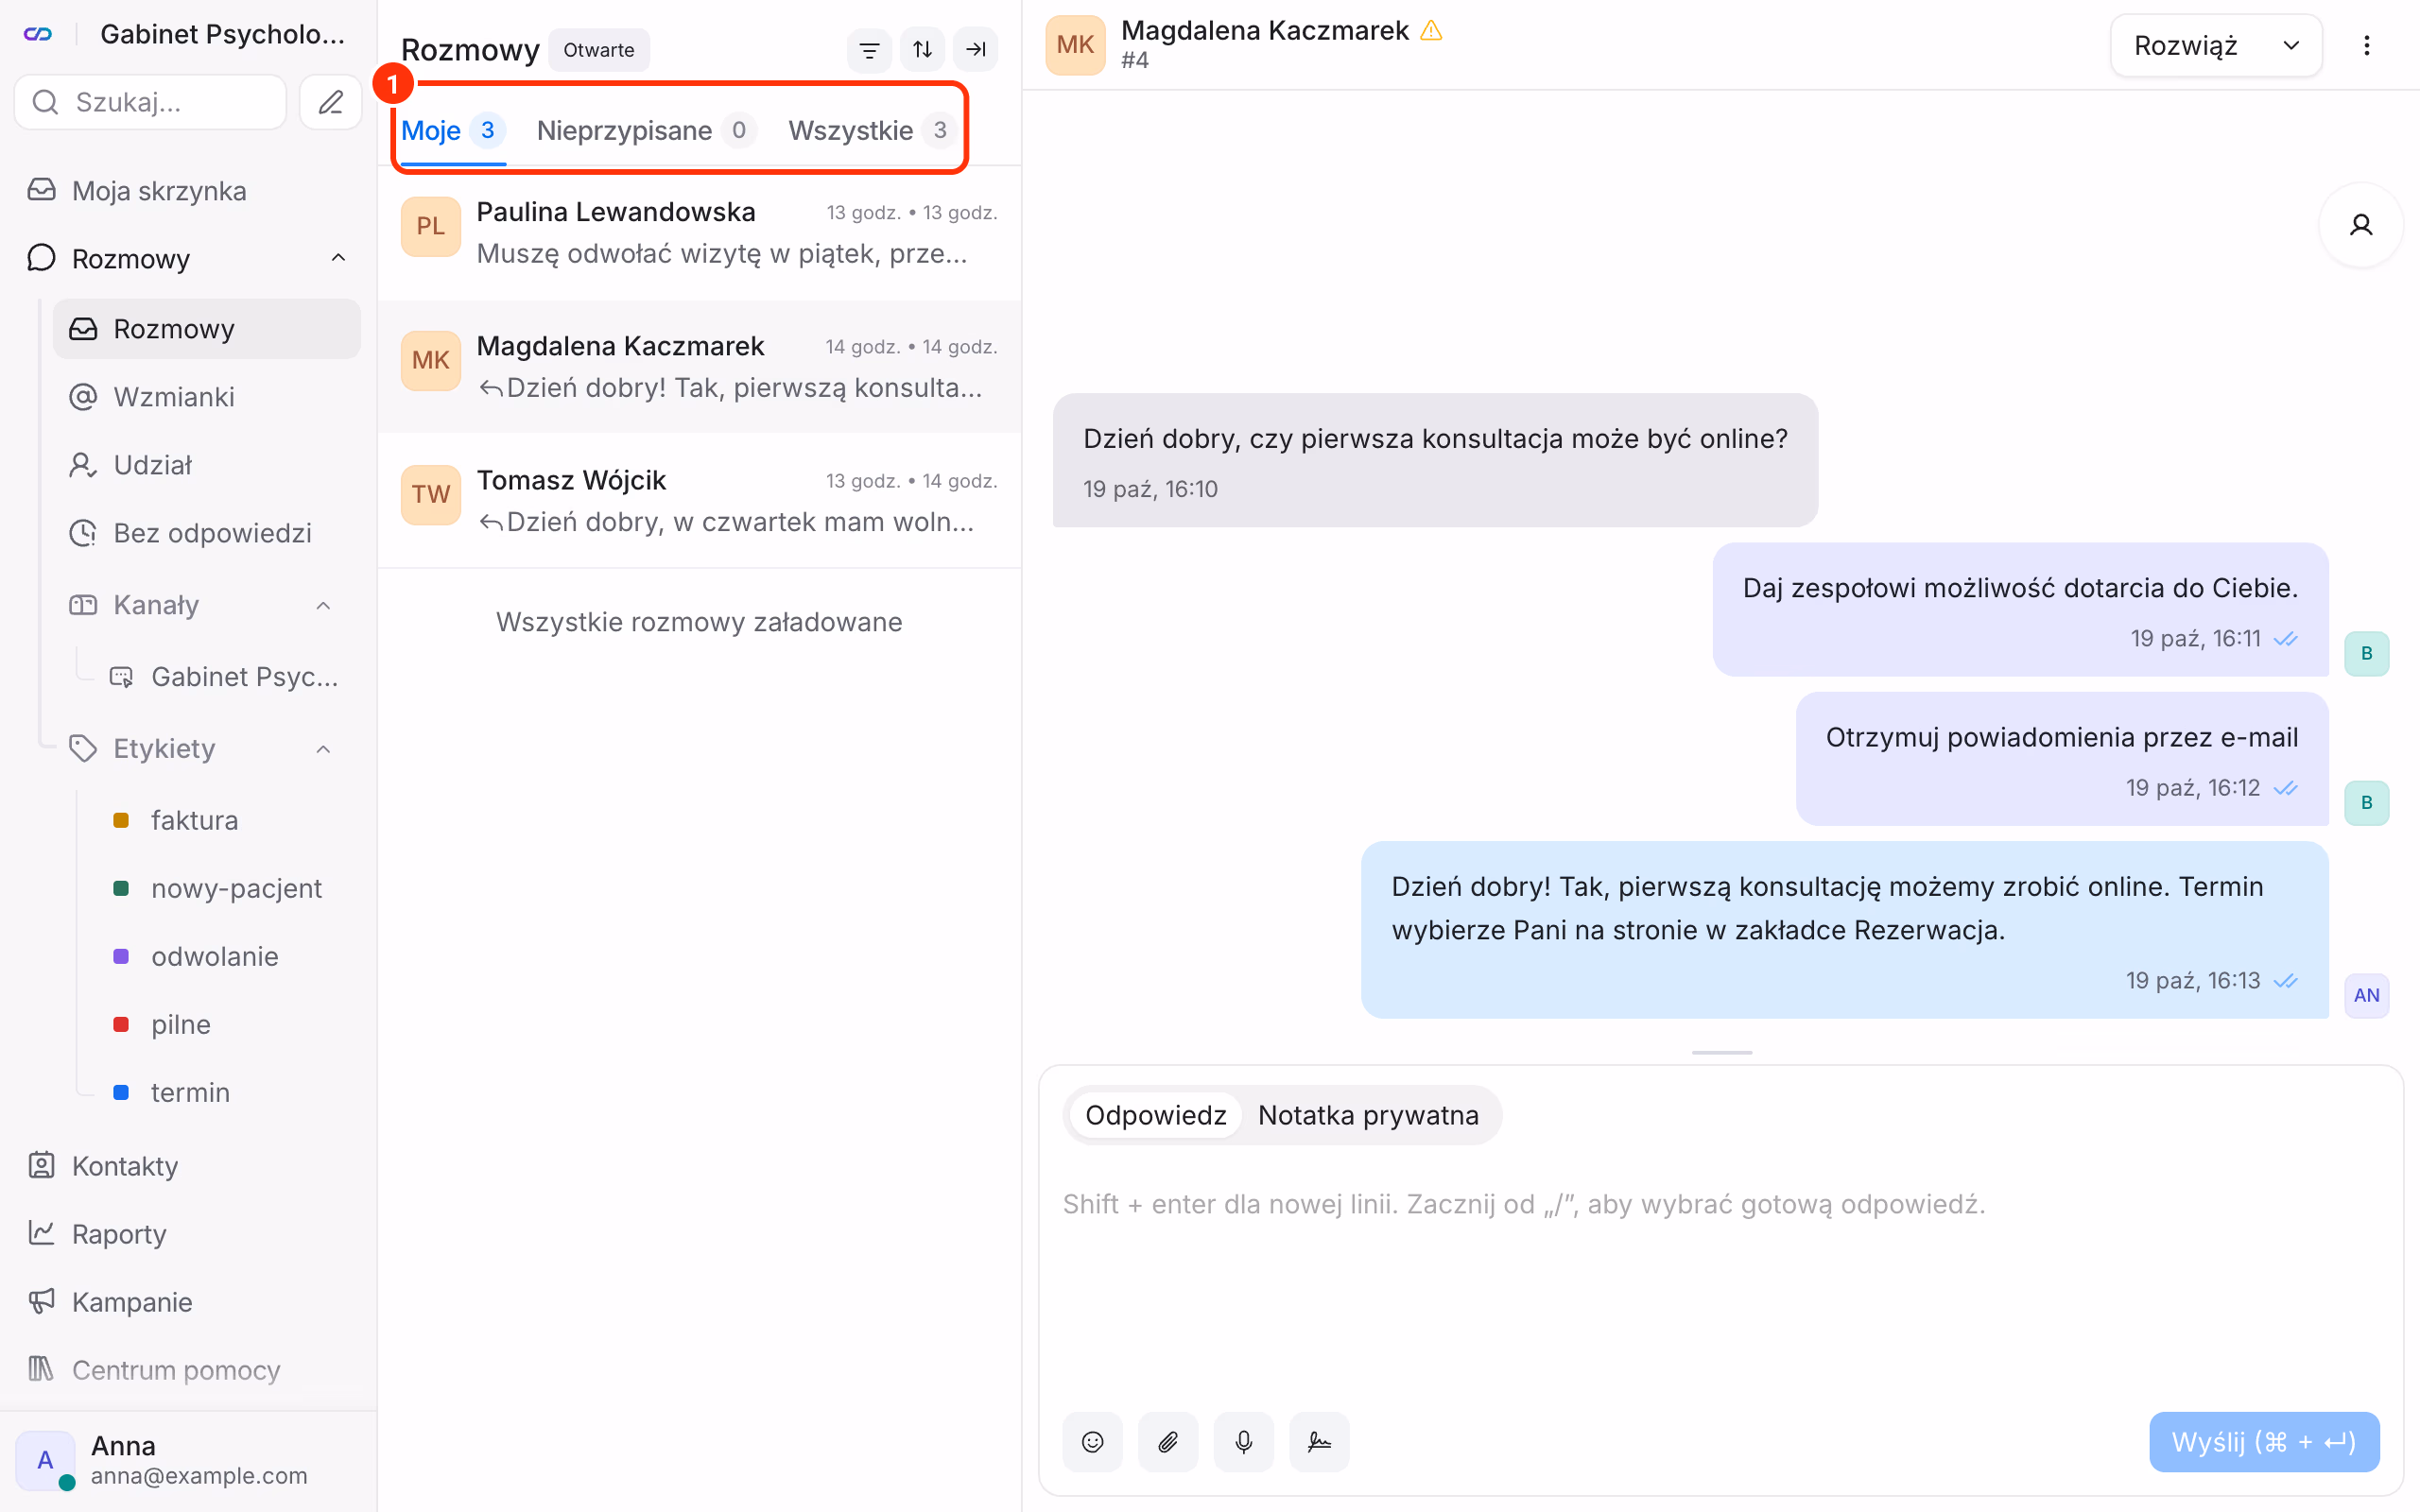Open the emoji picker in reply box
This screenshot has height=1512, width=2420.
click(1092, 1441)
